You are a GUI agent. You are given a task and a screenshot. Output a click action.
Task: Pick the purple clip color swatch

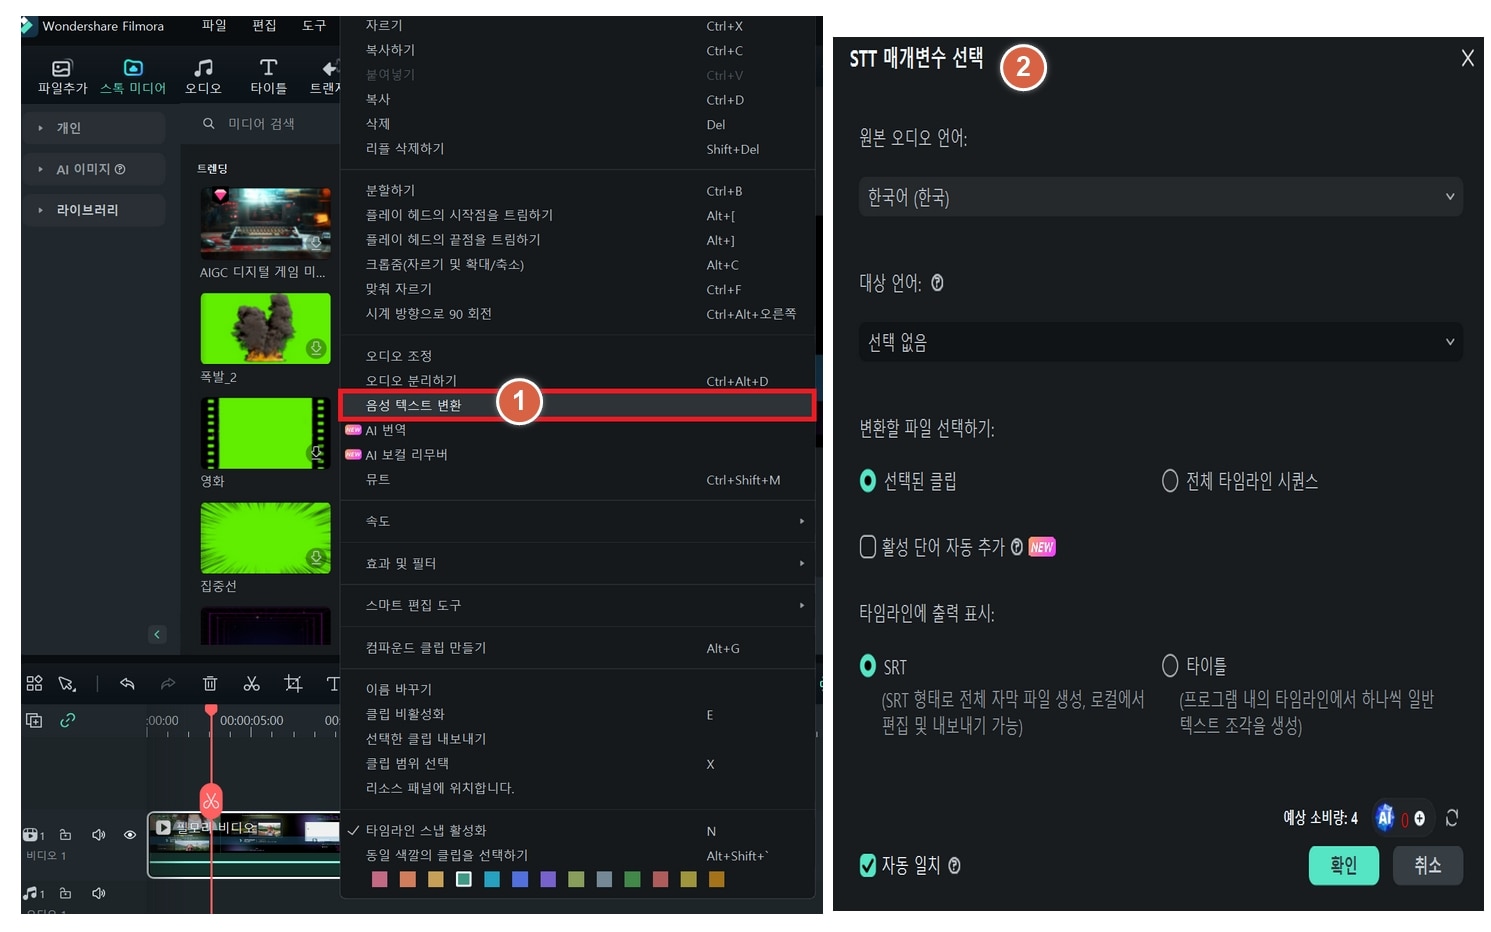[x=548, y=879]
